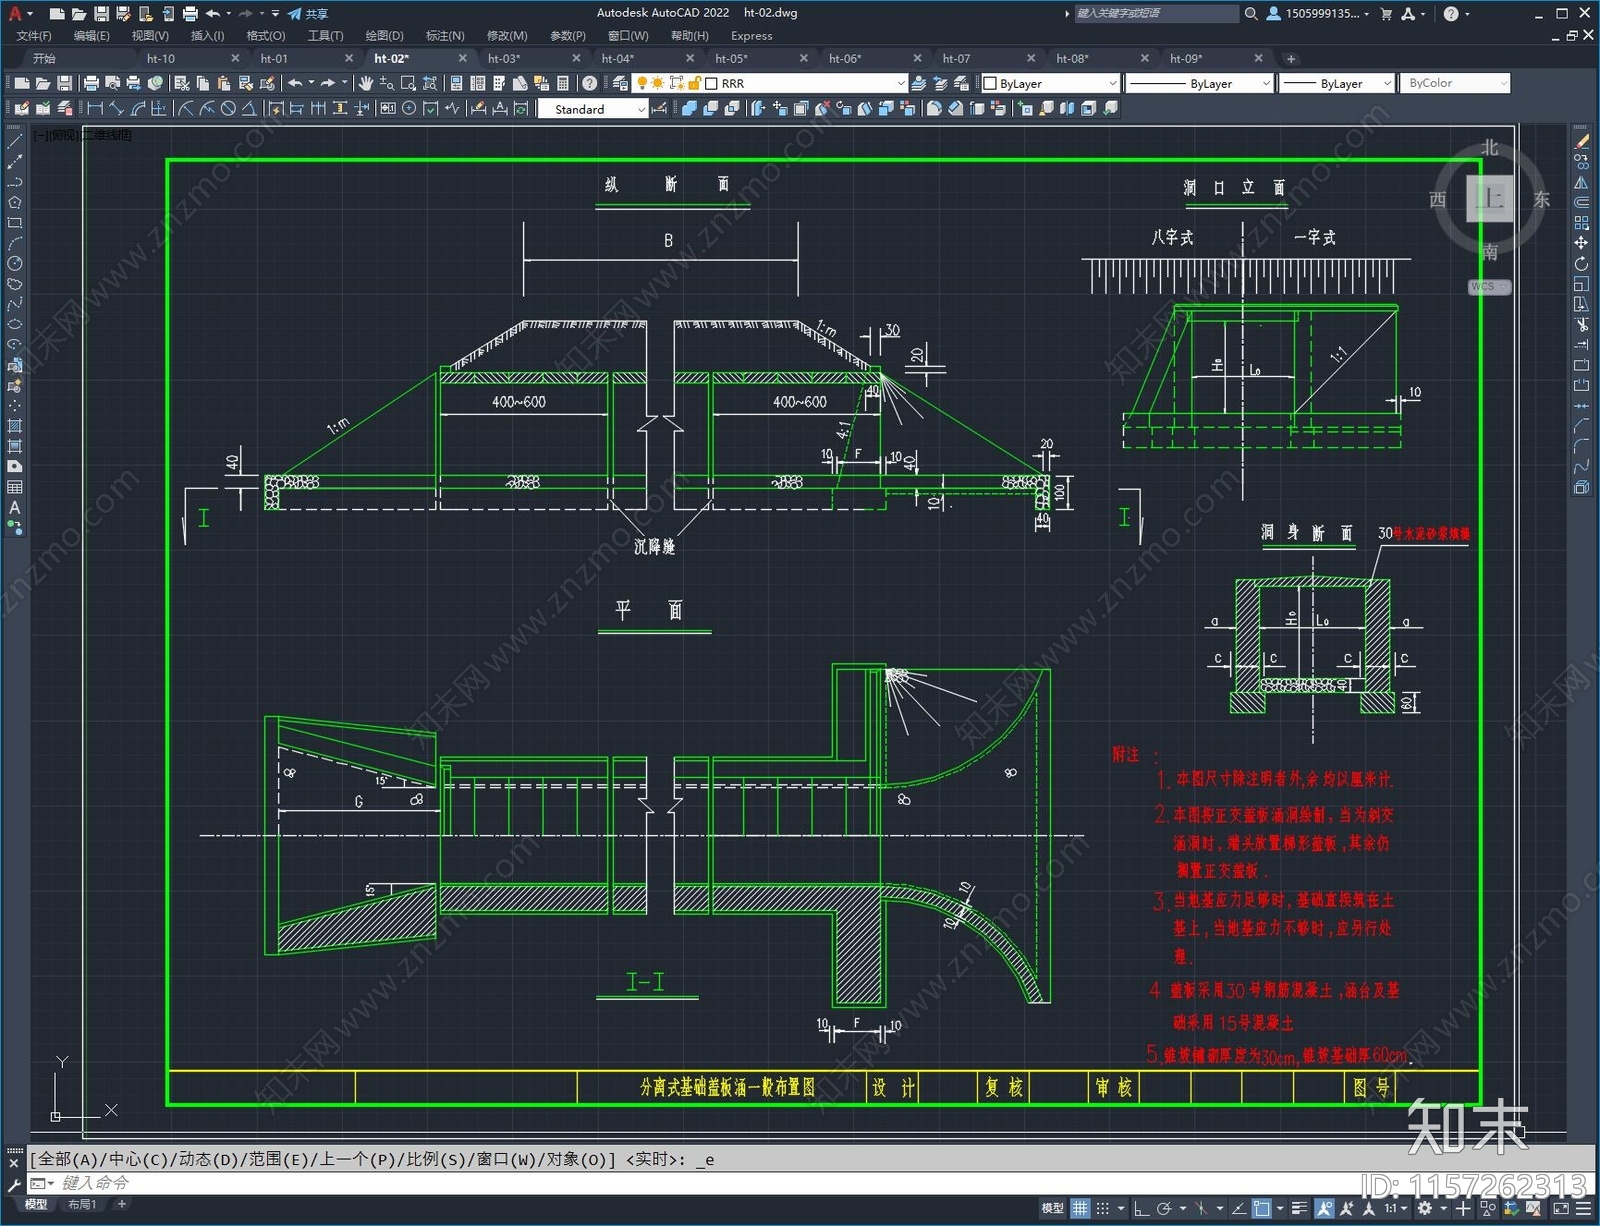This screenshot has width=1600, height=1226.
Task: Click the Save icon in quick access toolbar
Action: point(101,13)
